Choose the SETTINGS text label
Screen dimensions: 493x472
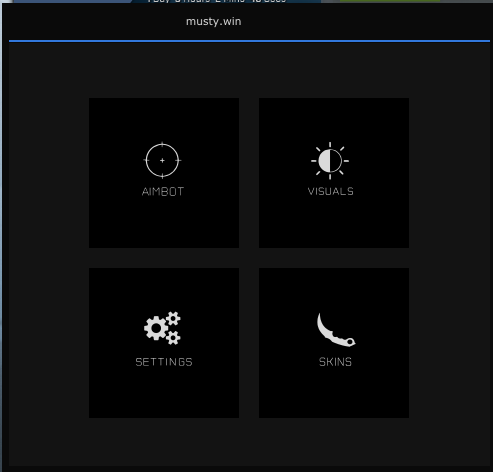(x=164, y=362)
